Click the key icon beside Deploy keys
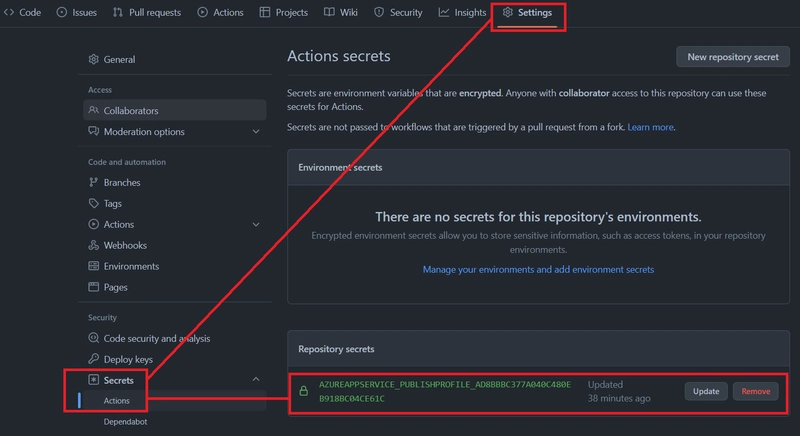The height and width of the screenshot is (436, 800). coord(94,359)
